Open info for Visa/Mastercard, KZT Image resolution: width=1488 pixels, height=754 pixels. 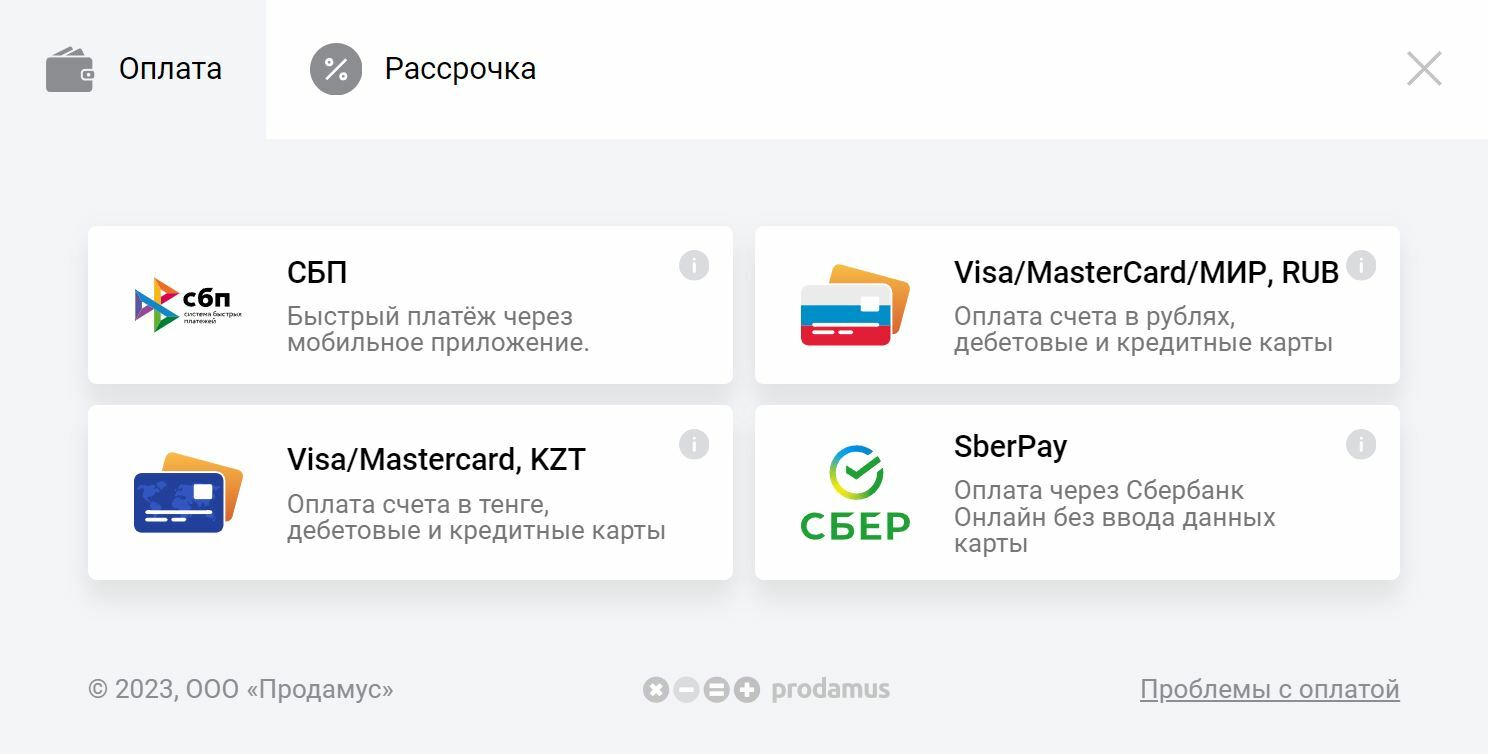(x=694, y=444)
